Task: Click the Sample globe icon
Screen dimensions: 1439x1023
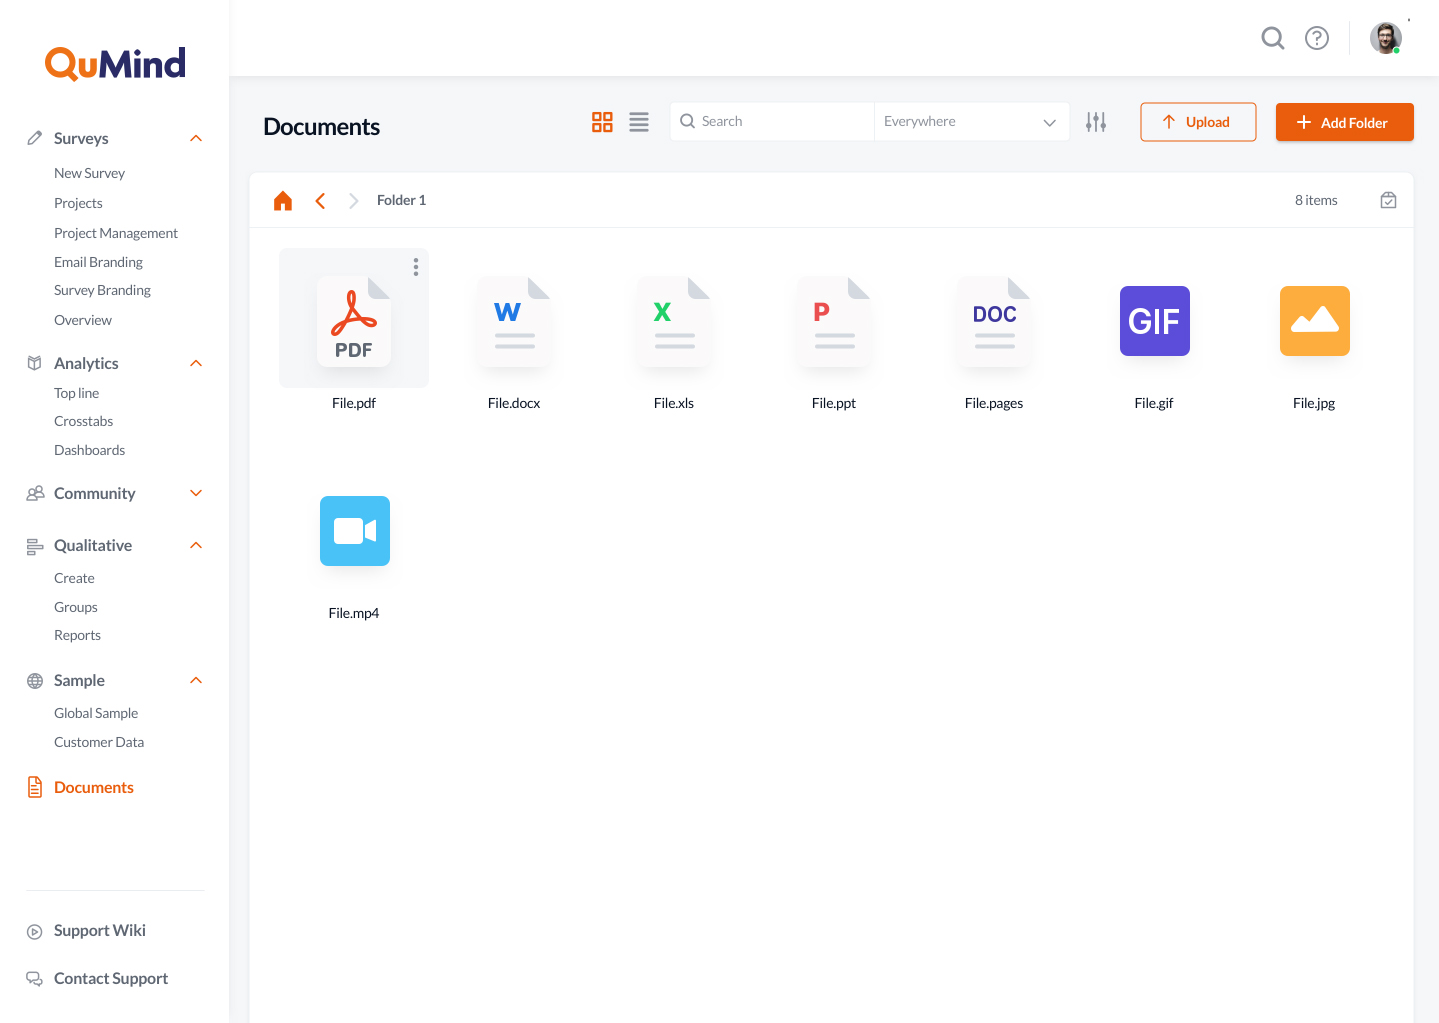Action: pos(35,681)
